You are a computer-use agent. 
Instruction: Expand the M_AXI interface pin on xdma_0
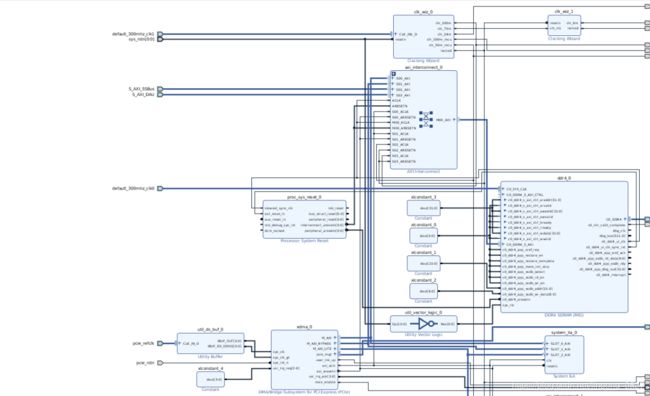pyautogui.click(x=335, y=338)
